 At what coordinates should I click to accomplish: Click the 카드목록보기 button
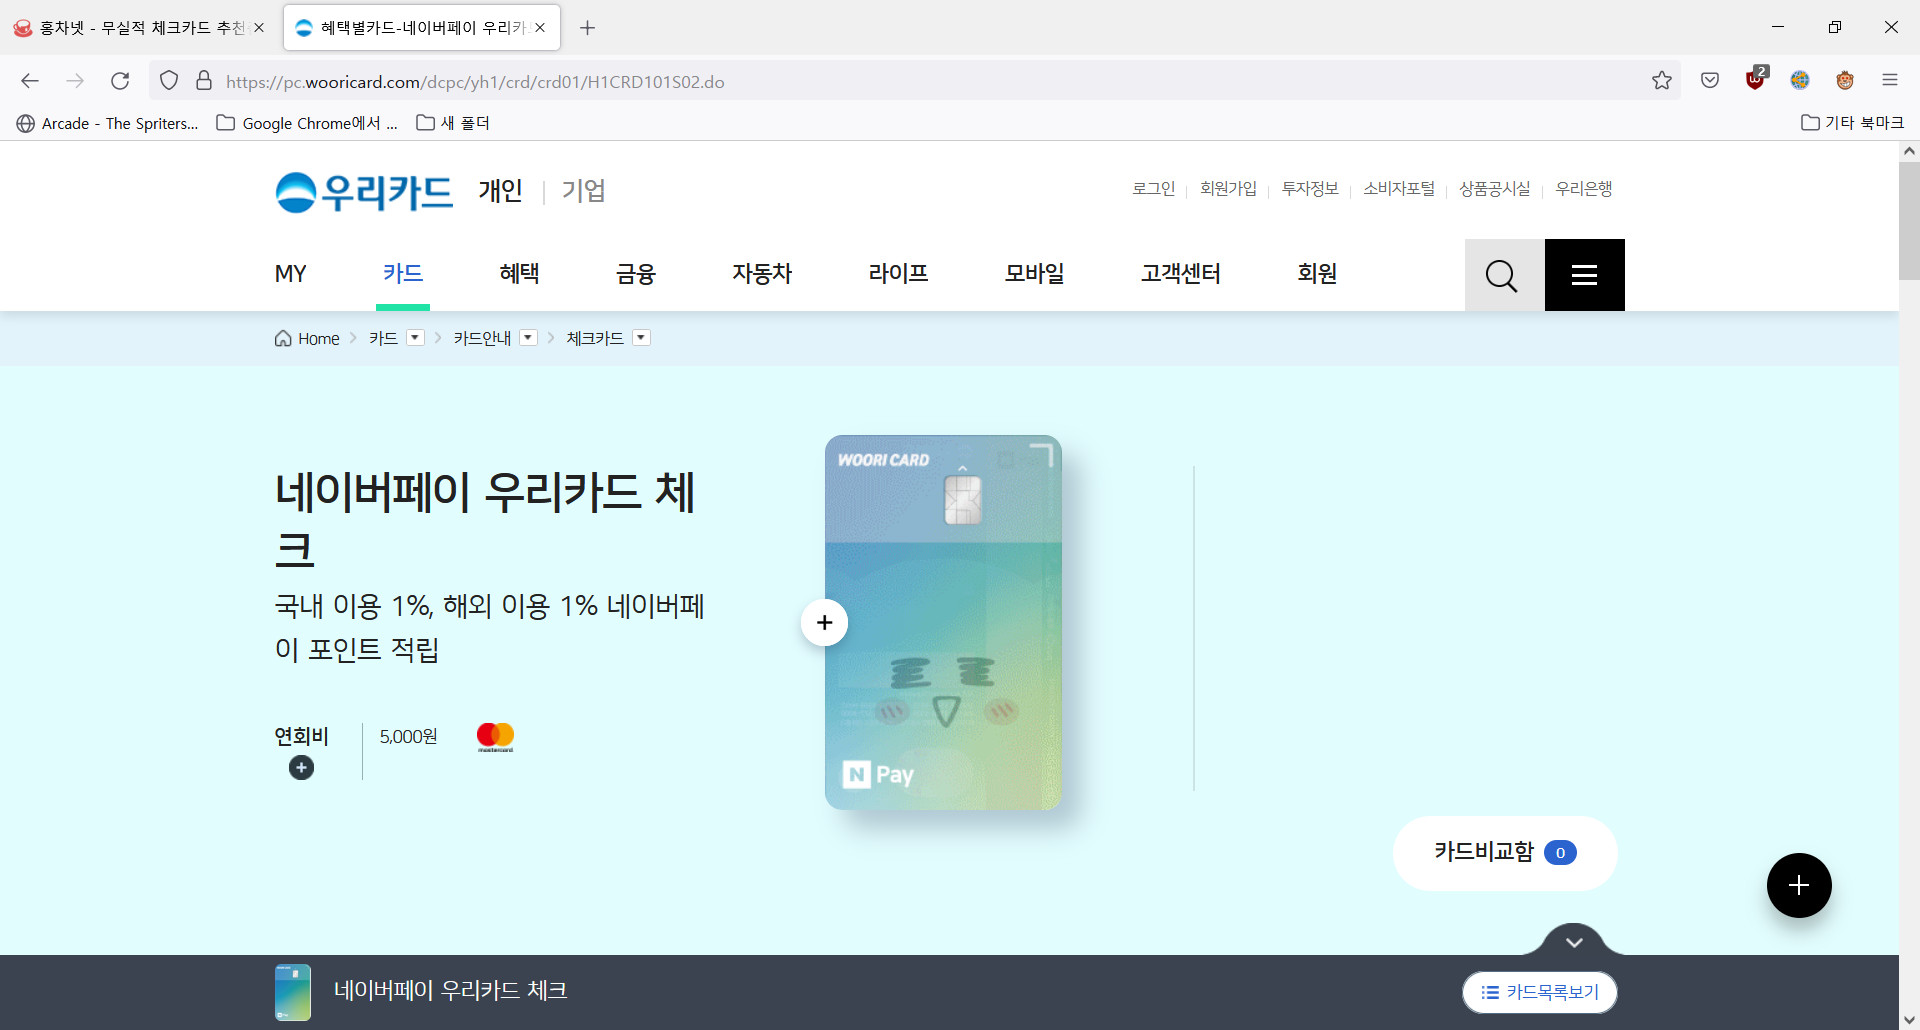point(1539,992)
